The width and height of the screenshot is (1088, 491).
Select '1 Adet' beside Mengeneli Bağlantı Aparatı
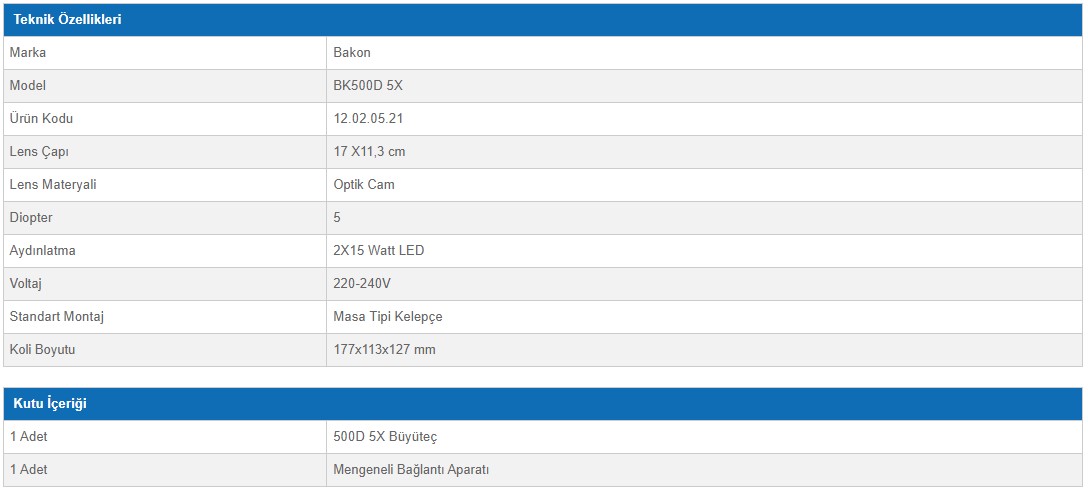coord(28,470)
